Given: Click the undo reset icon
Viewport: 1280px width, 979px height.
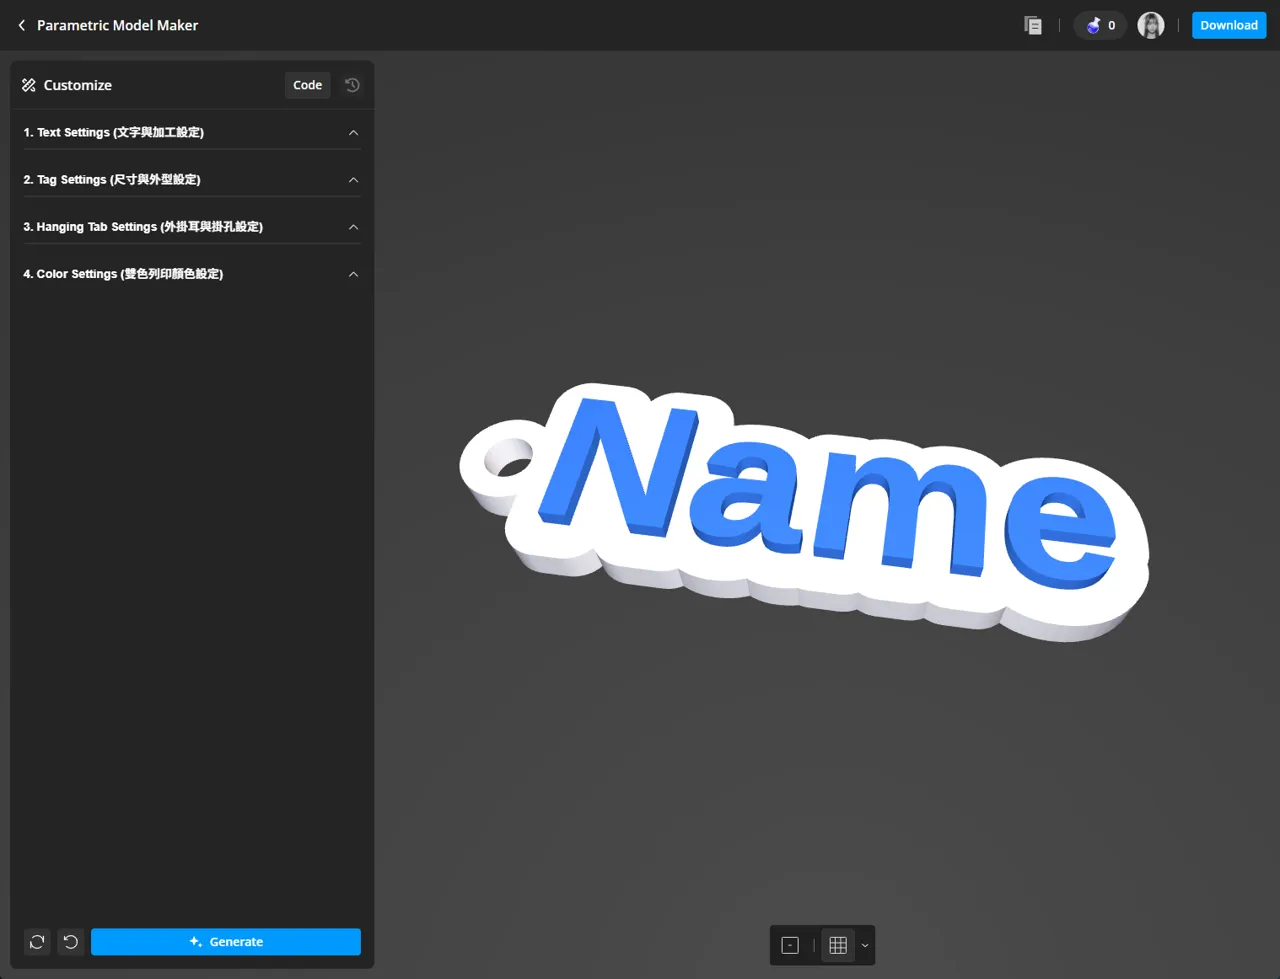Looking at the screenshot, I should [x=71, y=942].
